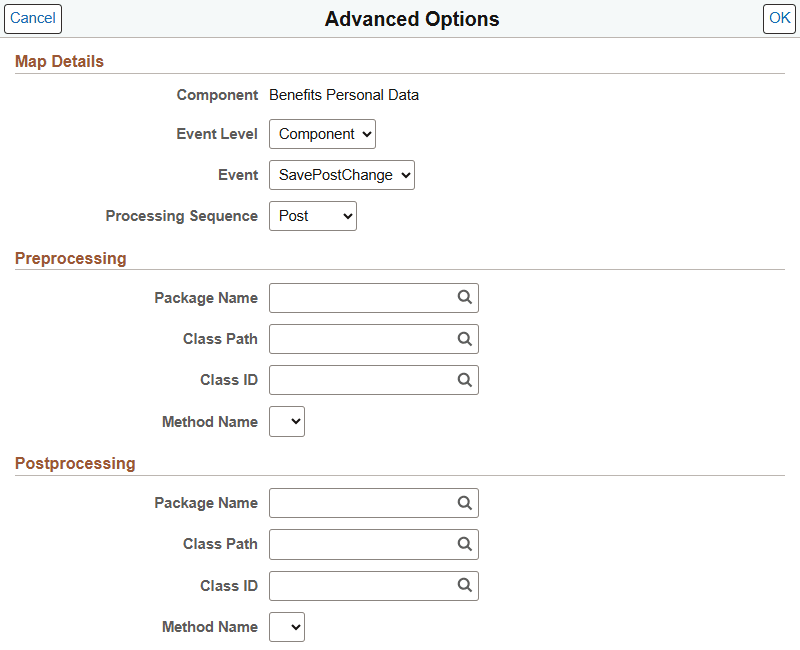This screenshot has width=800, height=650.
Task: Click the Cancel button
Action: 32,18
